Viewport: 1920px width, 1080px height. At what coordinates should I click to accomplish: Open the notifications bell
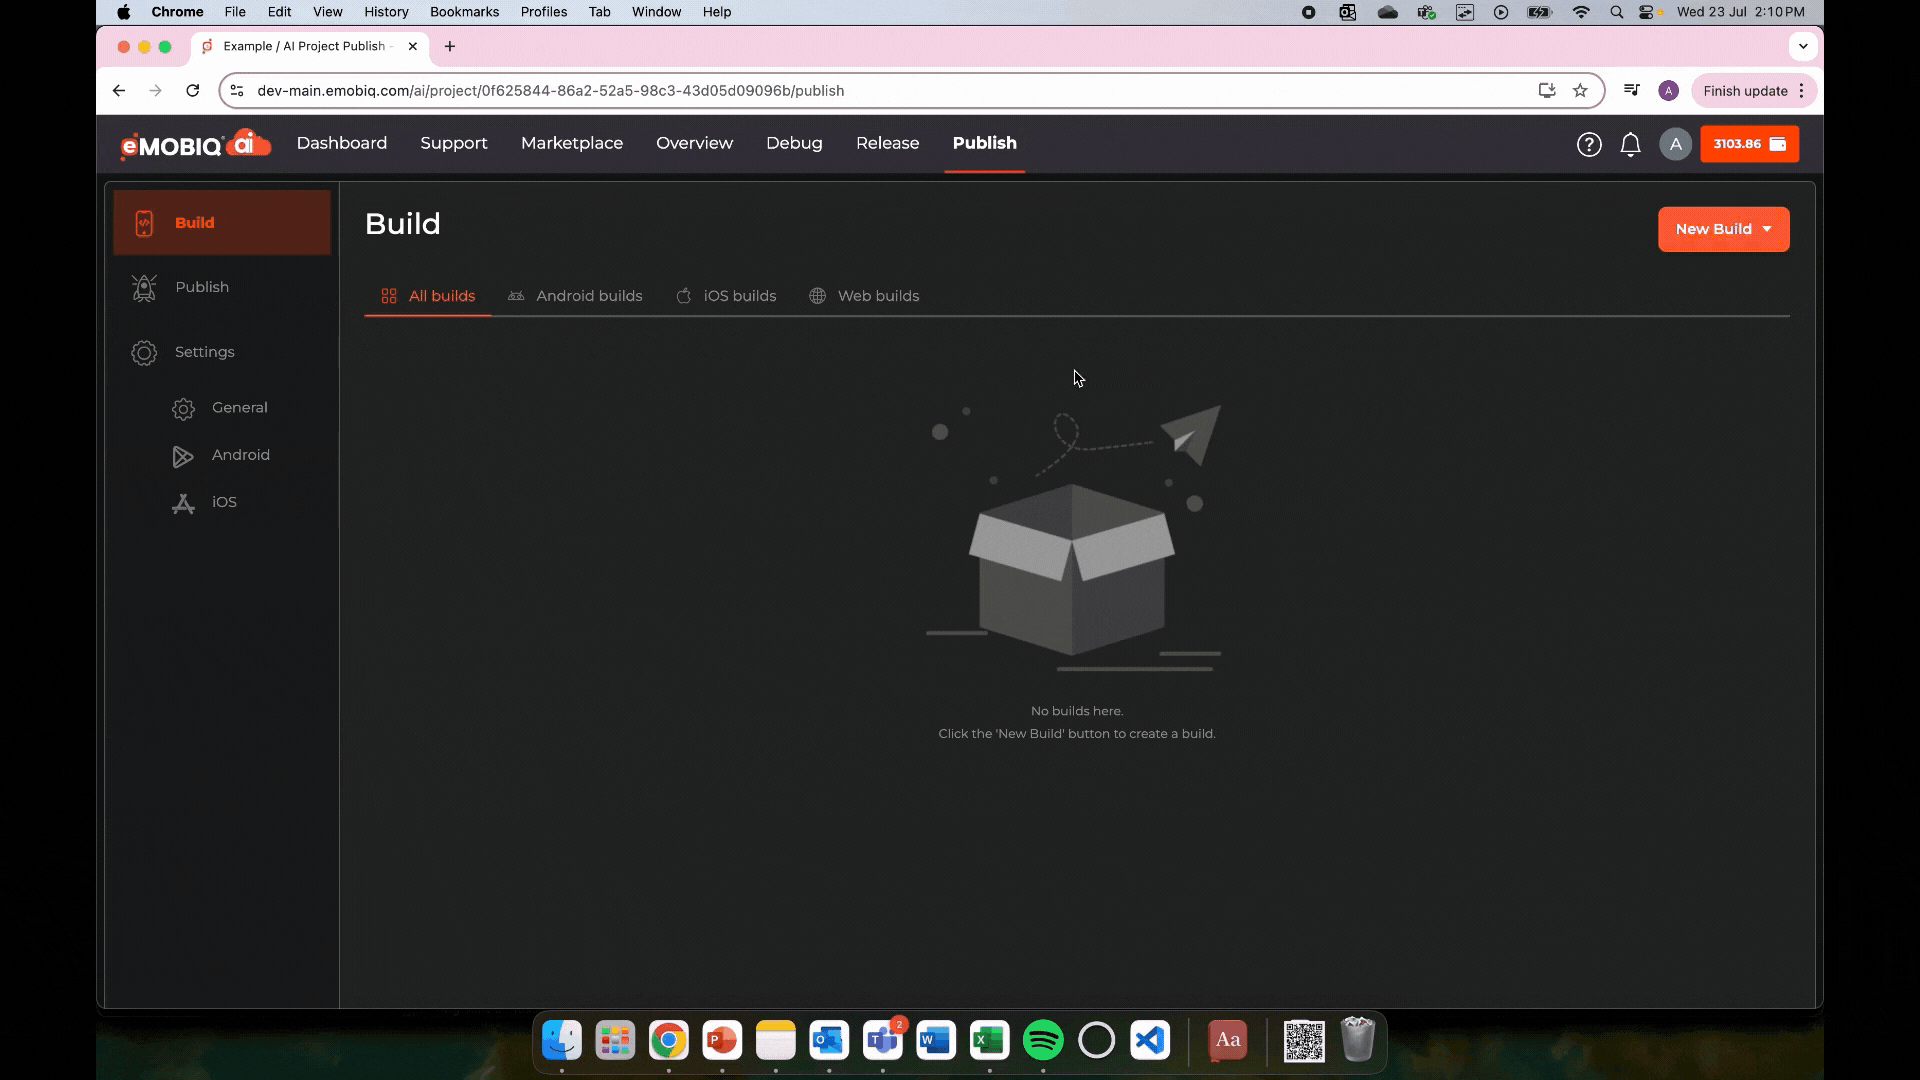[1630, 144]
